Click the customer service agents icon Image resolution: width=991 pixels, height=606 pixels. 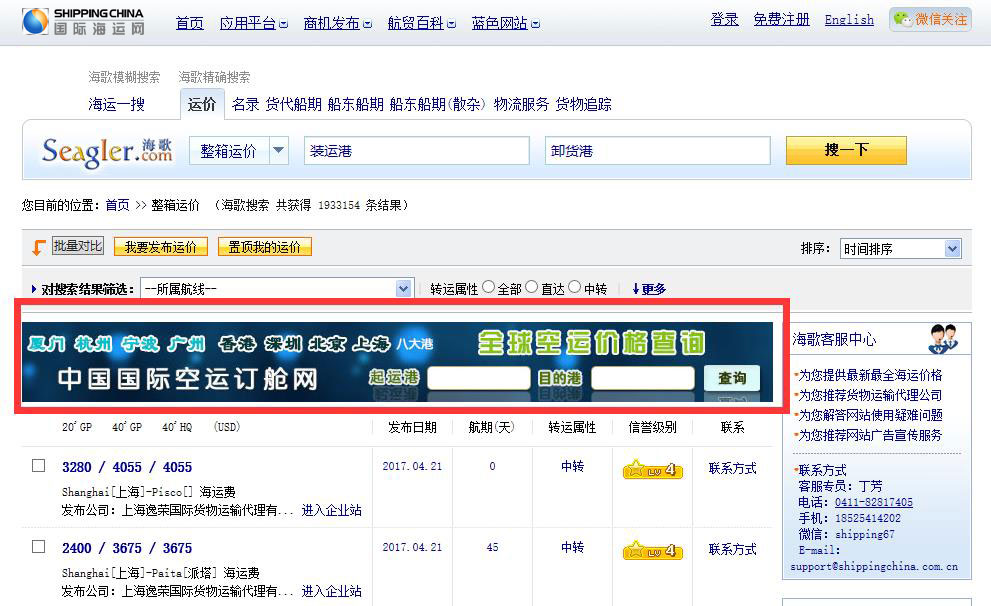[x=942, y=338]
